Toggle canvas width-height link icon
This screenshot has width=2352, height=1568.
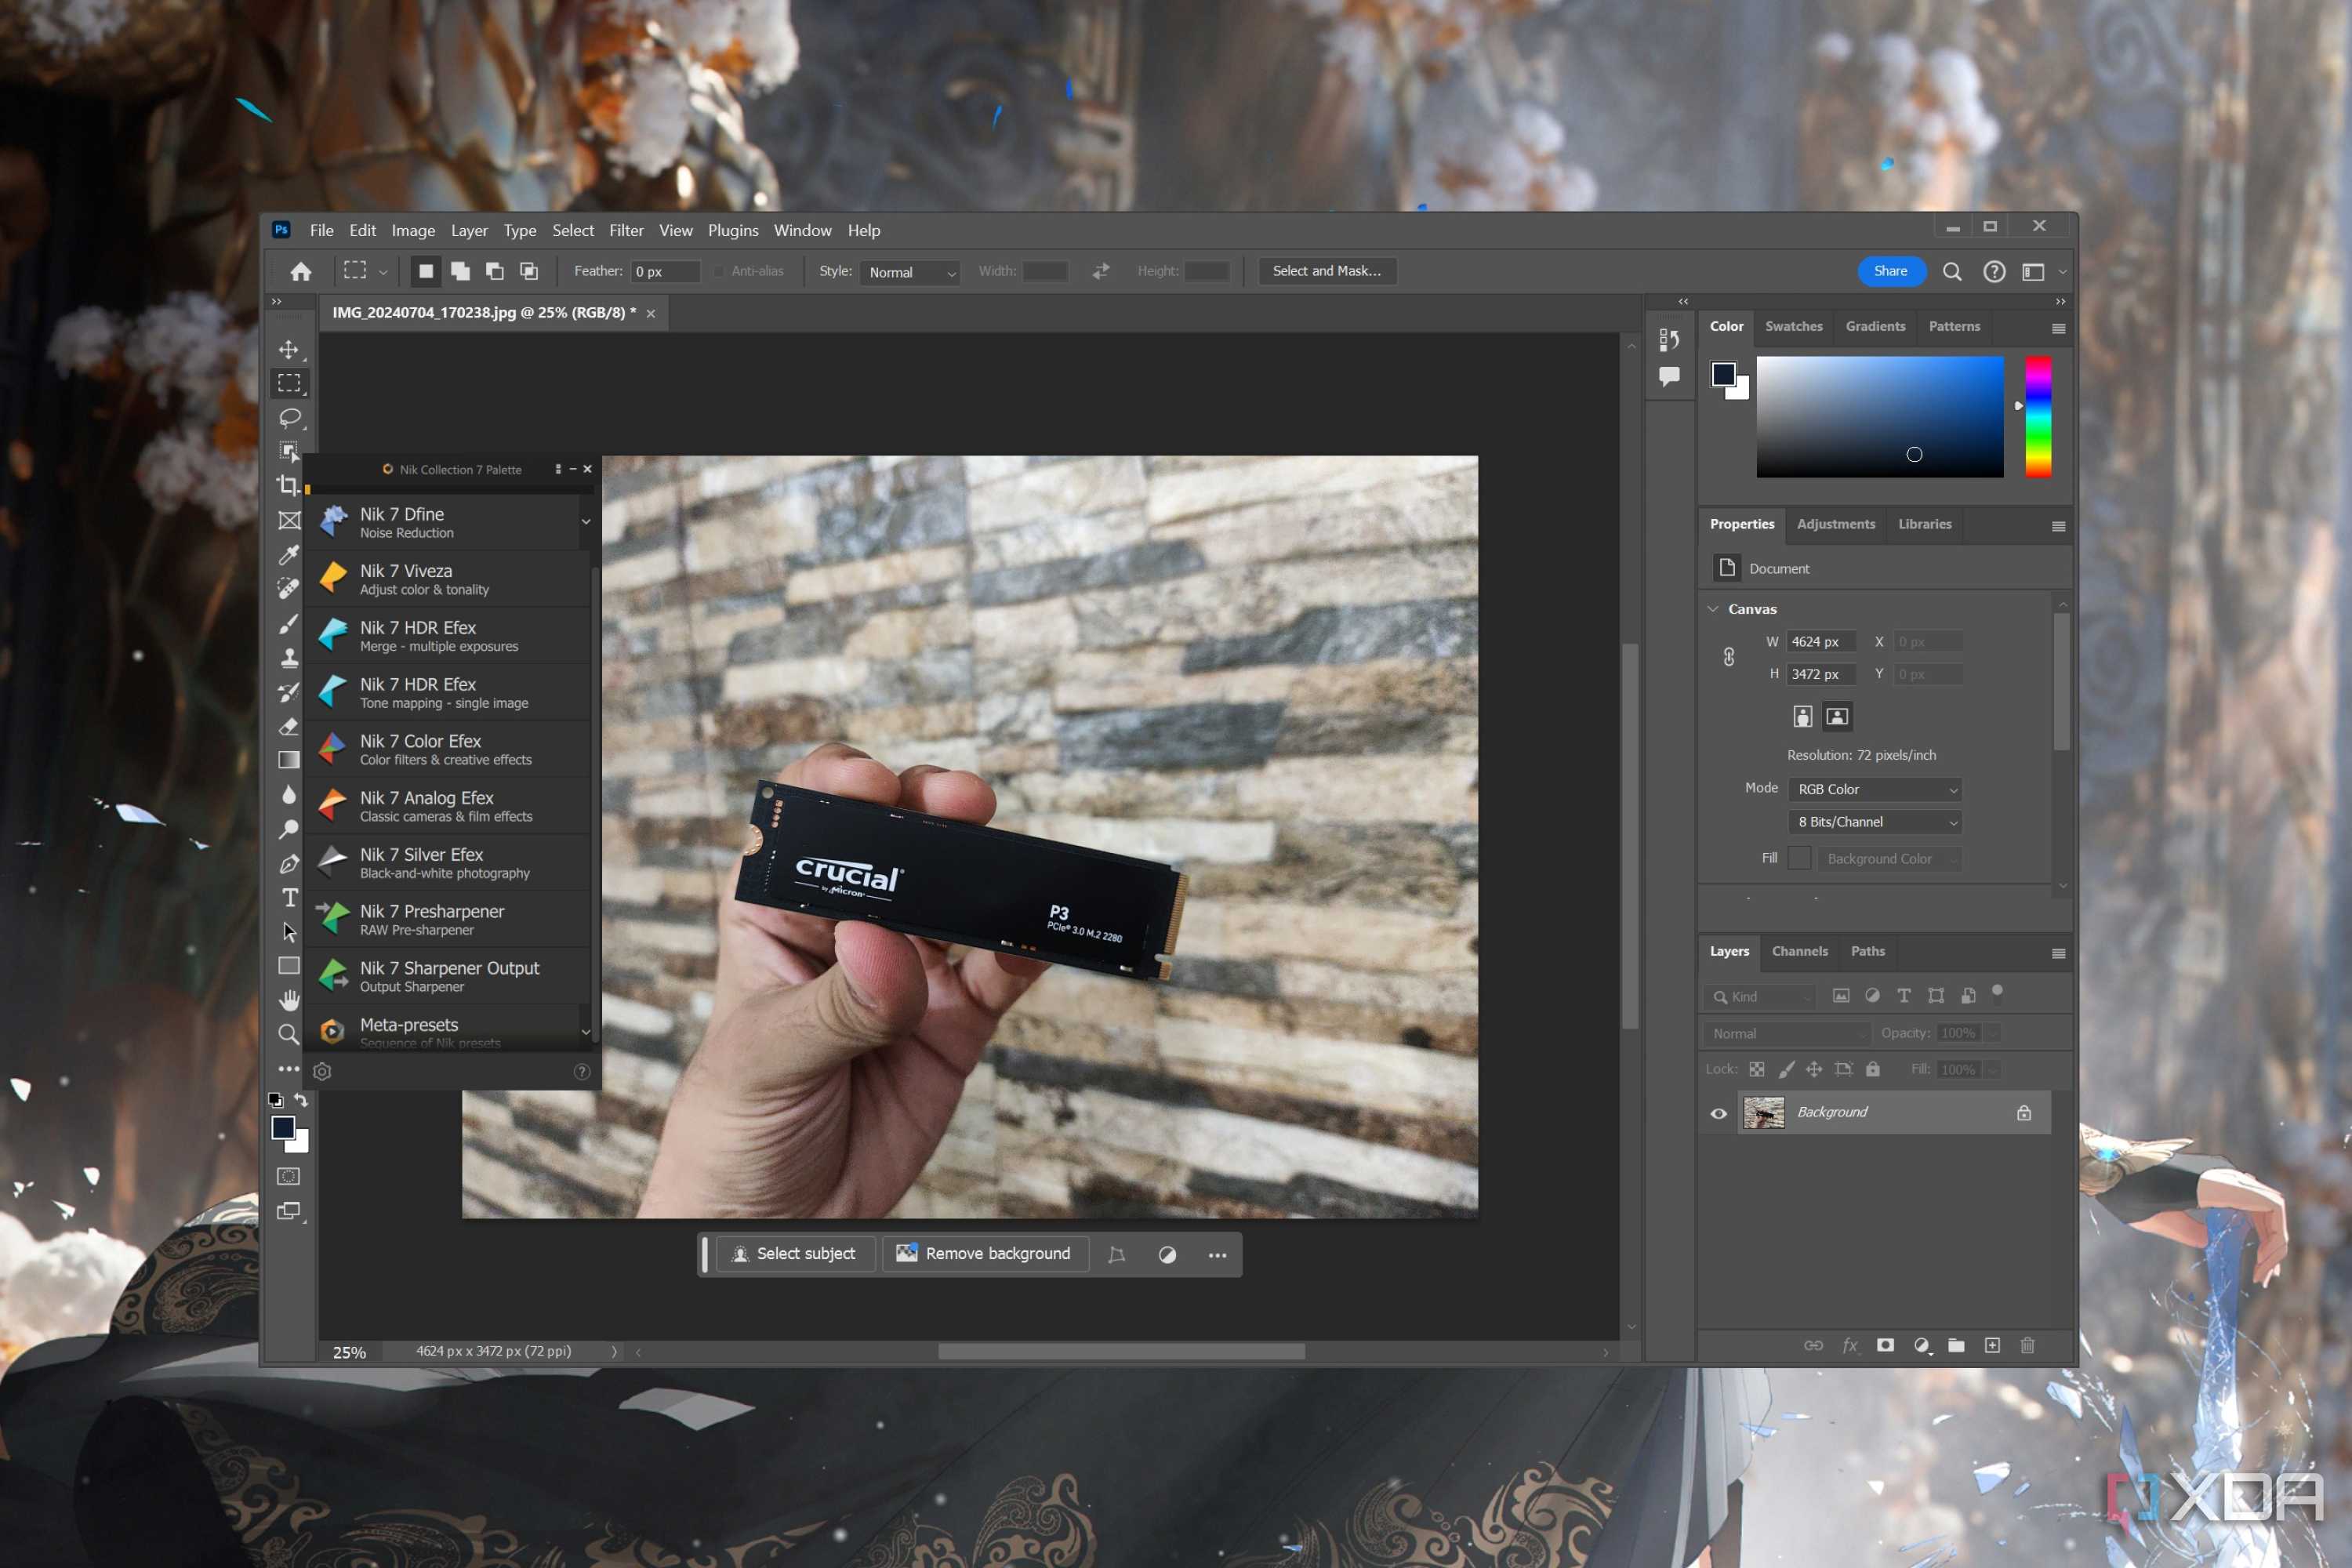(x=1729, y=657)
